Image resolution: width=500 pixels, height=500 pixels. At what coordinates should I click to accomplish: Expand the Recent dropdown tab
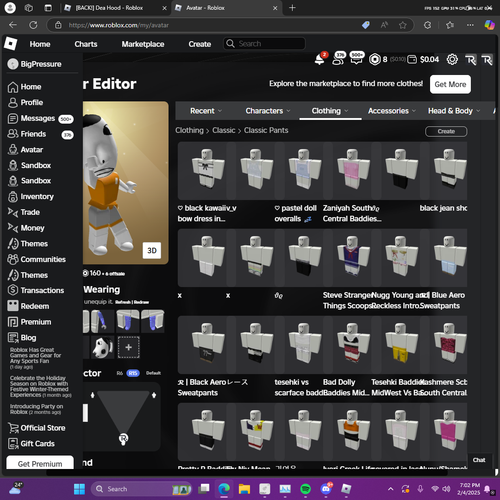coord(206,111)
